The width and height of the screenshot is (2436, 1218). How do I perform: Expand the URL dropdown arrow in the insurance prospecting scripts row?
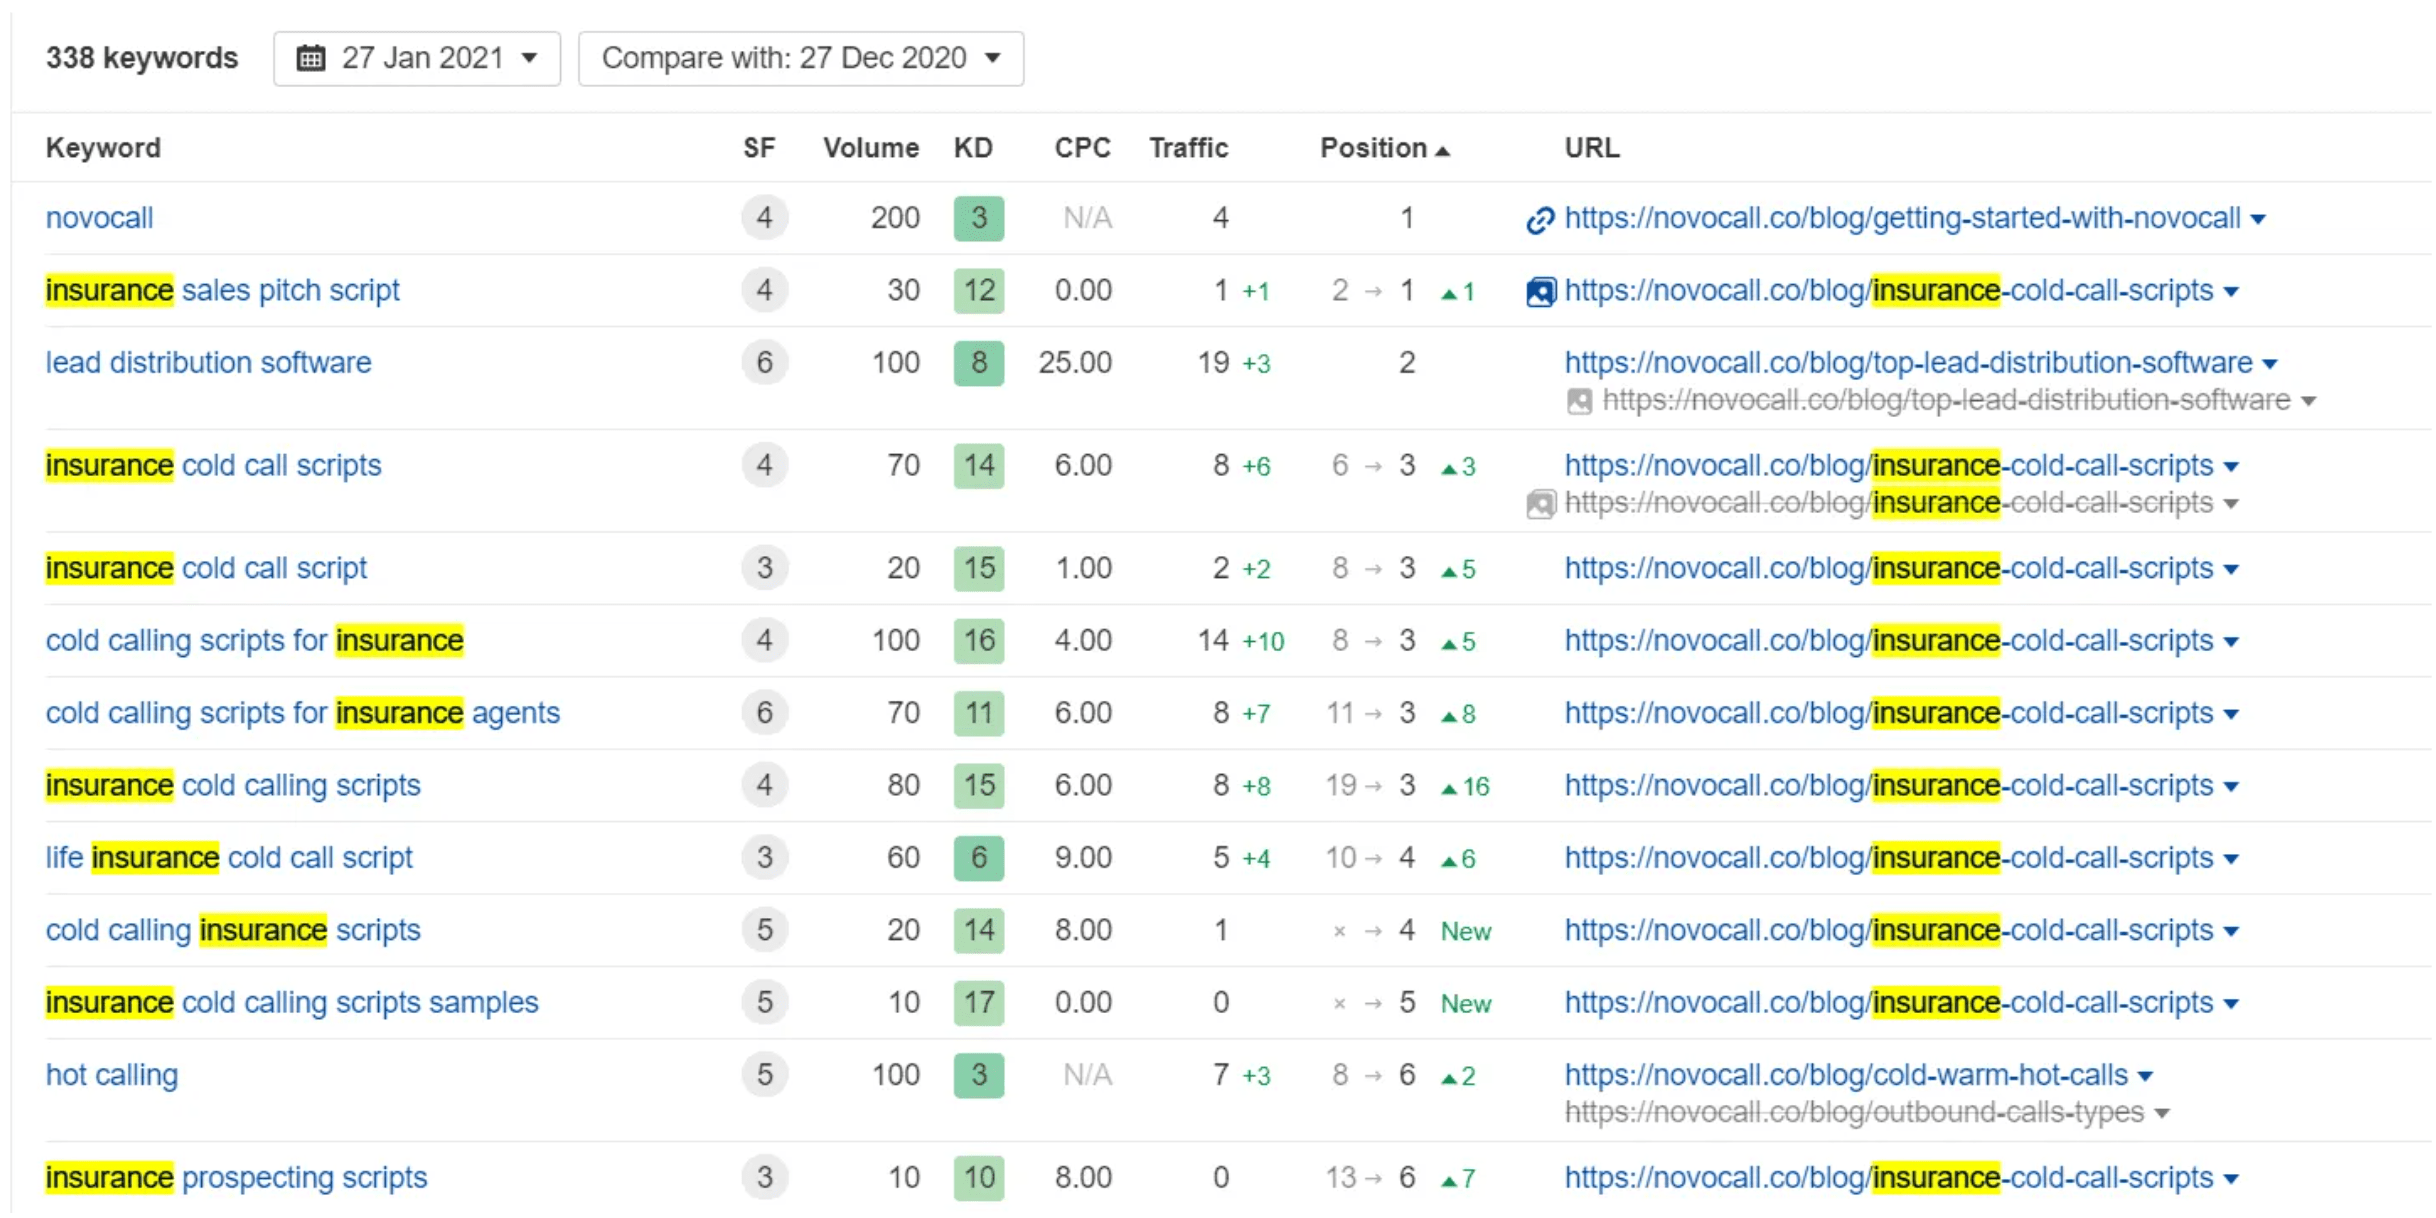(x=2231, y=1179)
